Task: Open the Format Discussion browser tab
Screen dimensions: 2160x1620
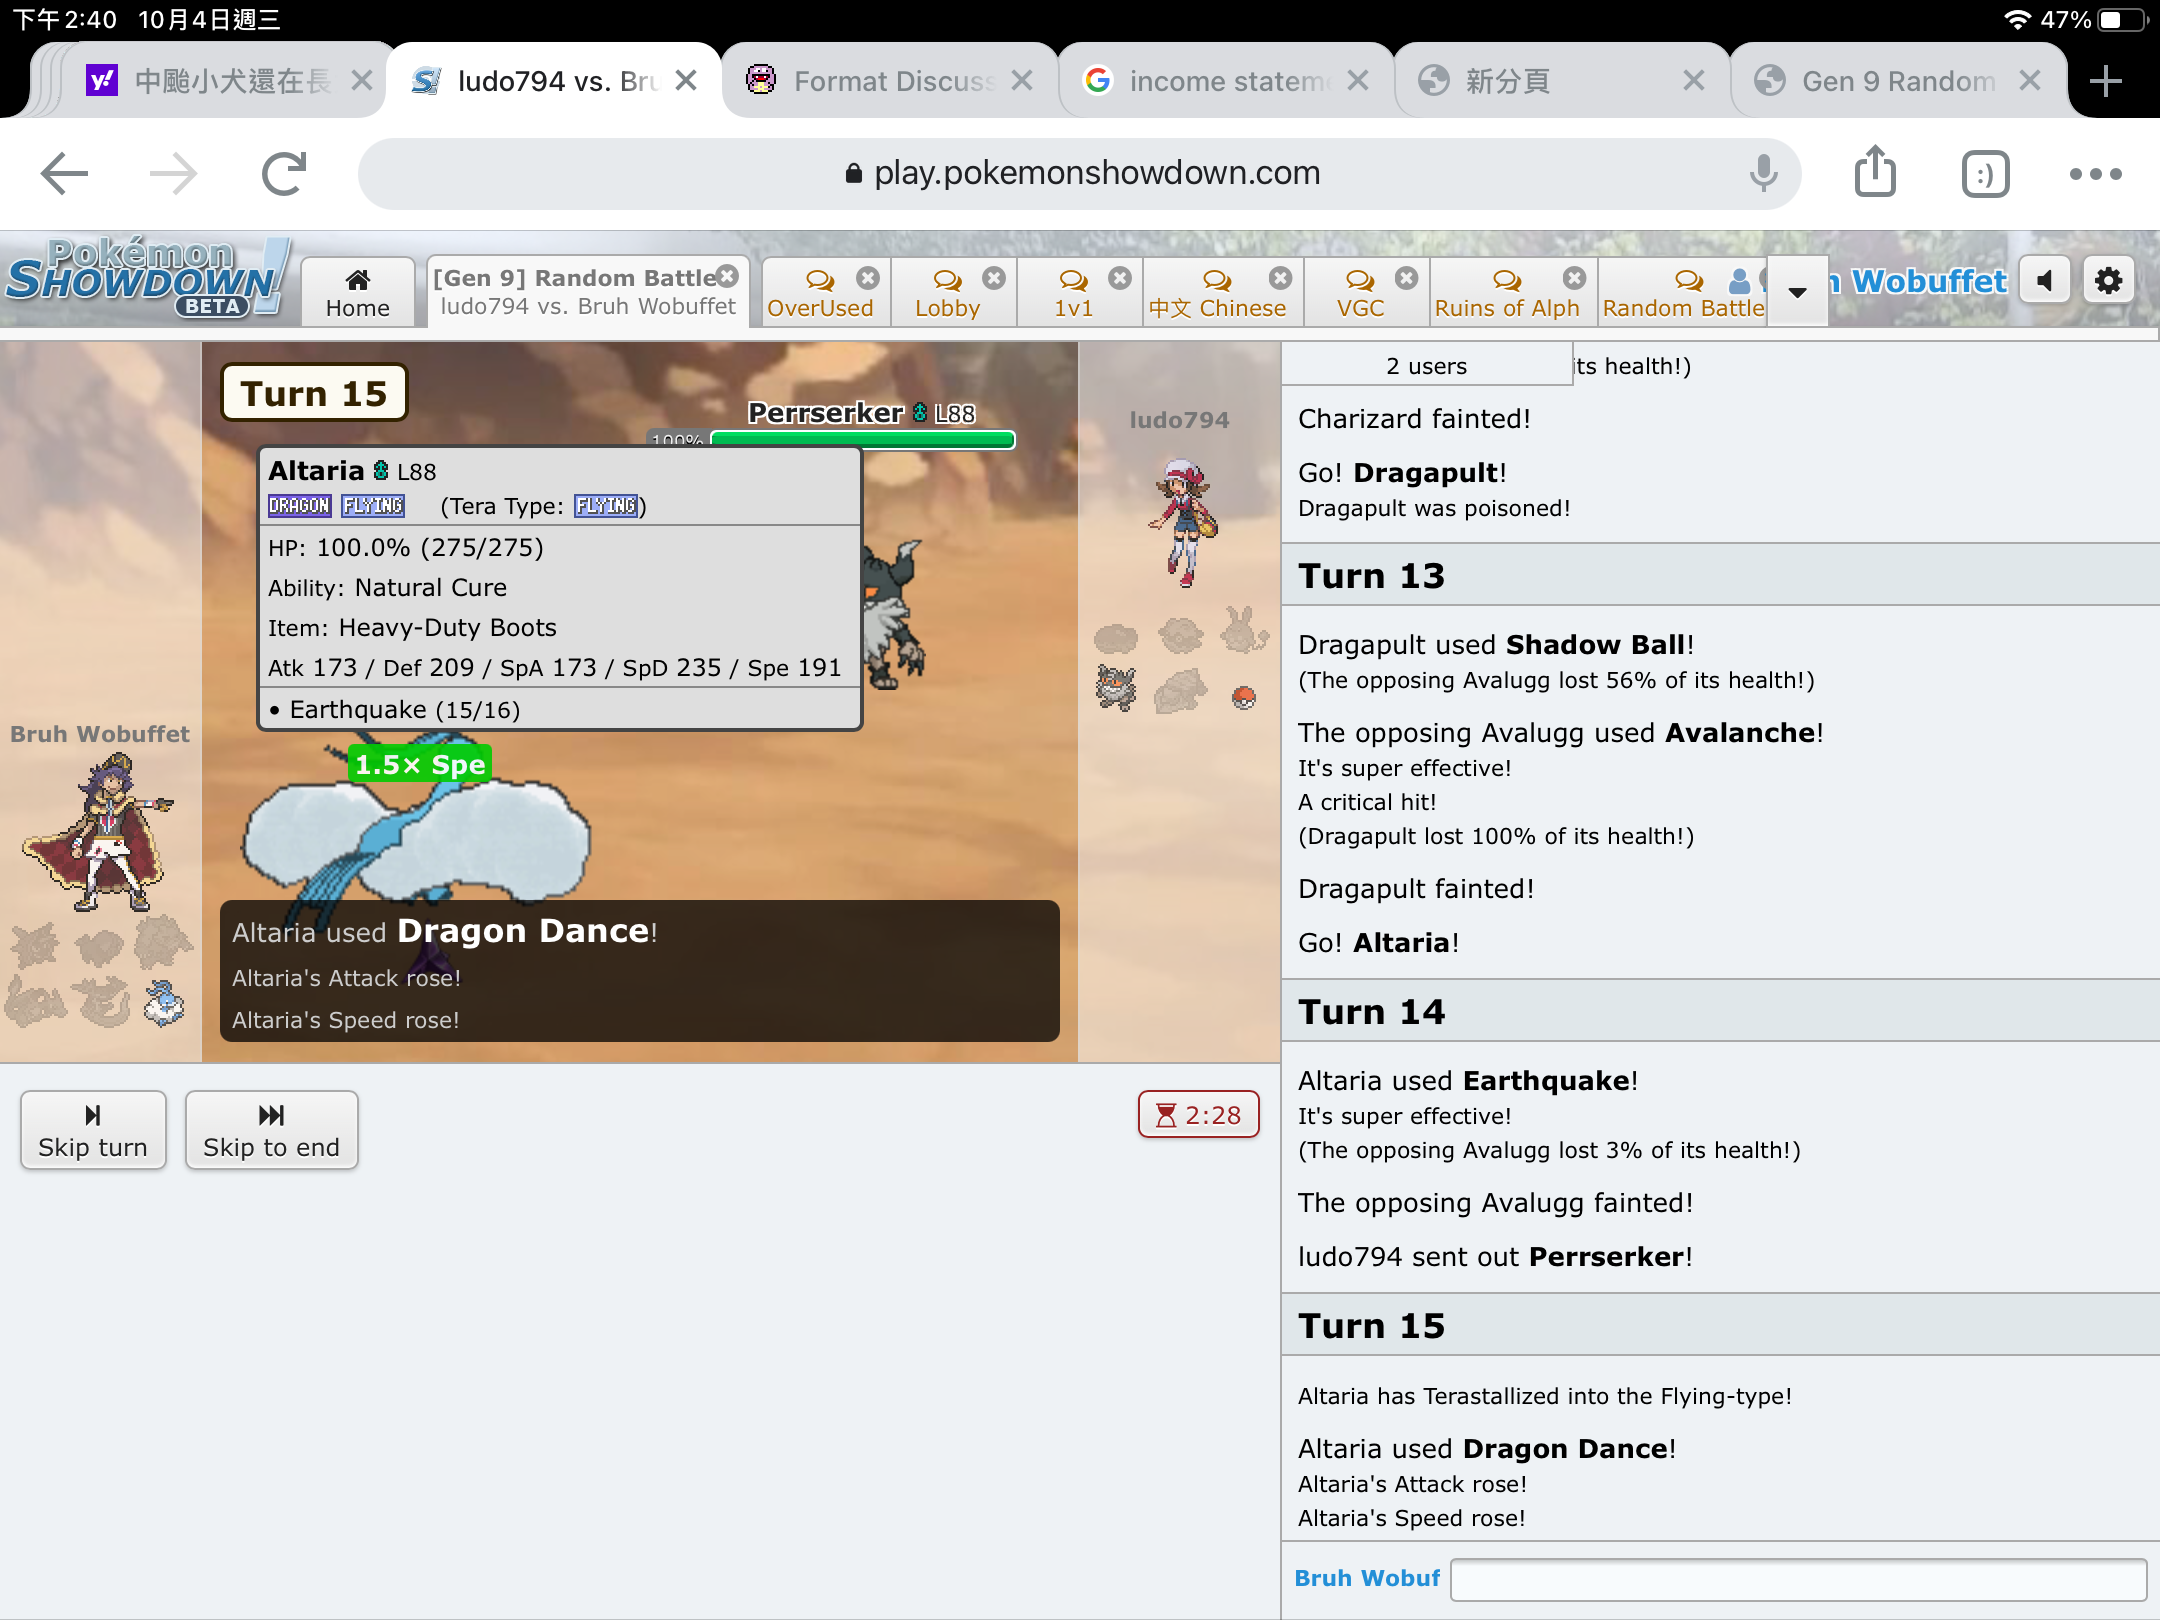Action: coord(880,81)
